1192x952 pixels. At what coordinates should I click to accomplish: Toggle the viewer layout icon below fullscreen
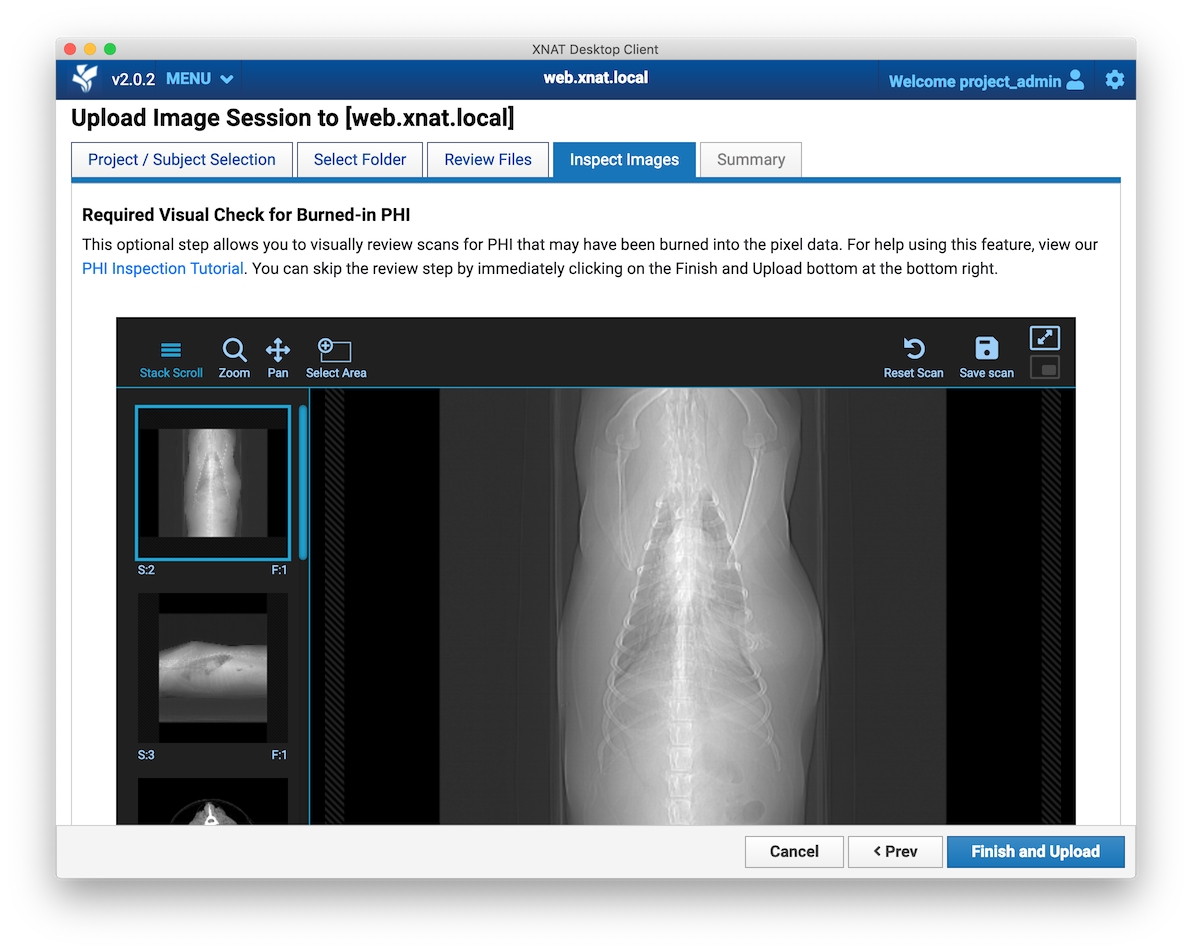point(1044,369)
